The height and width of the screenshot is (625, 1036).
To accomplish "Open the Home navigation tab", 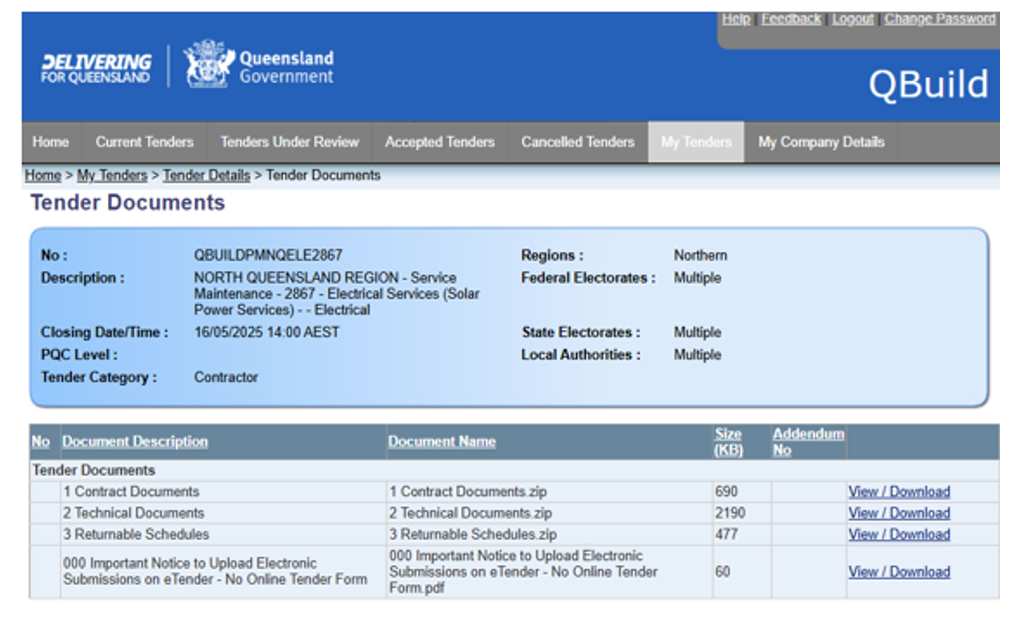I will tap(50, 142).
